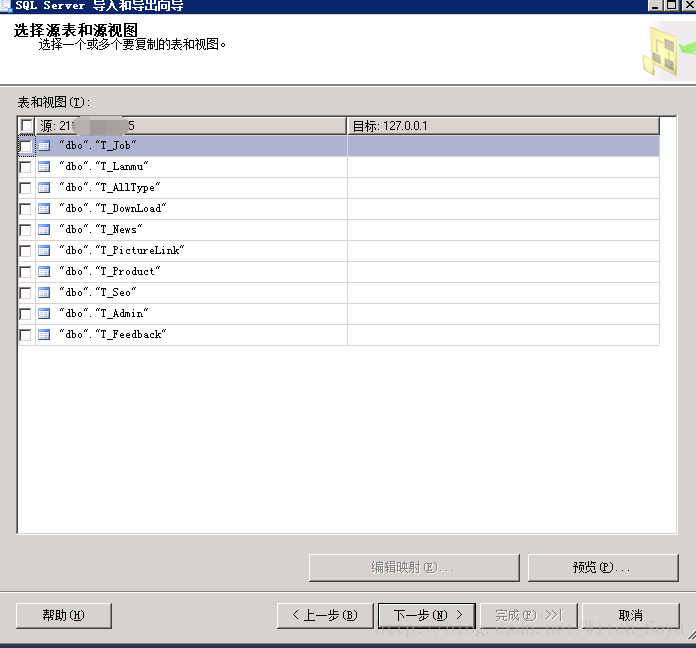The height and width of the screenshot is (648, 696).
Task: Click the 目标: 127.0.0.1 column header
Action: 503,126
